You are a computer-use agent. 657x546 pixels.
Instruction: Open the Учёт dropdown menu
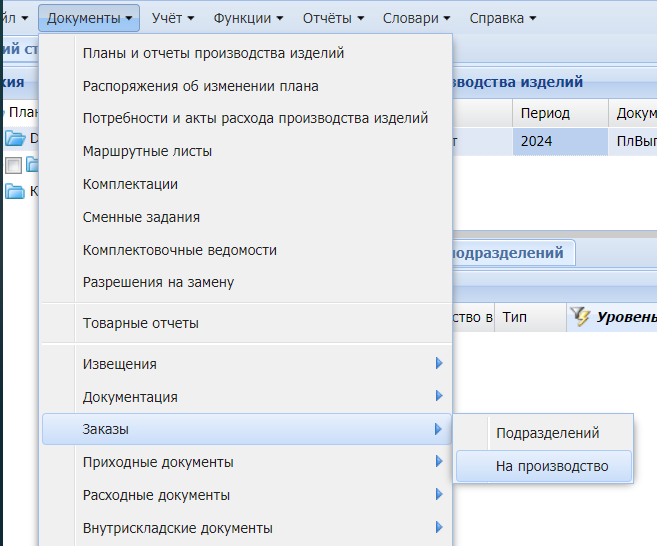(x=172, y=18)
